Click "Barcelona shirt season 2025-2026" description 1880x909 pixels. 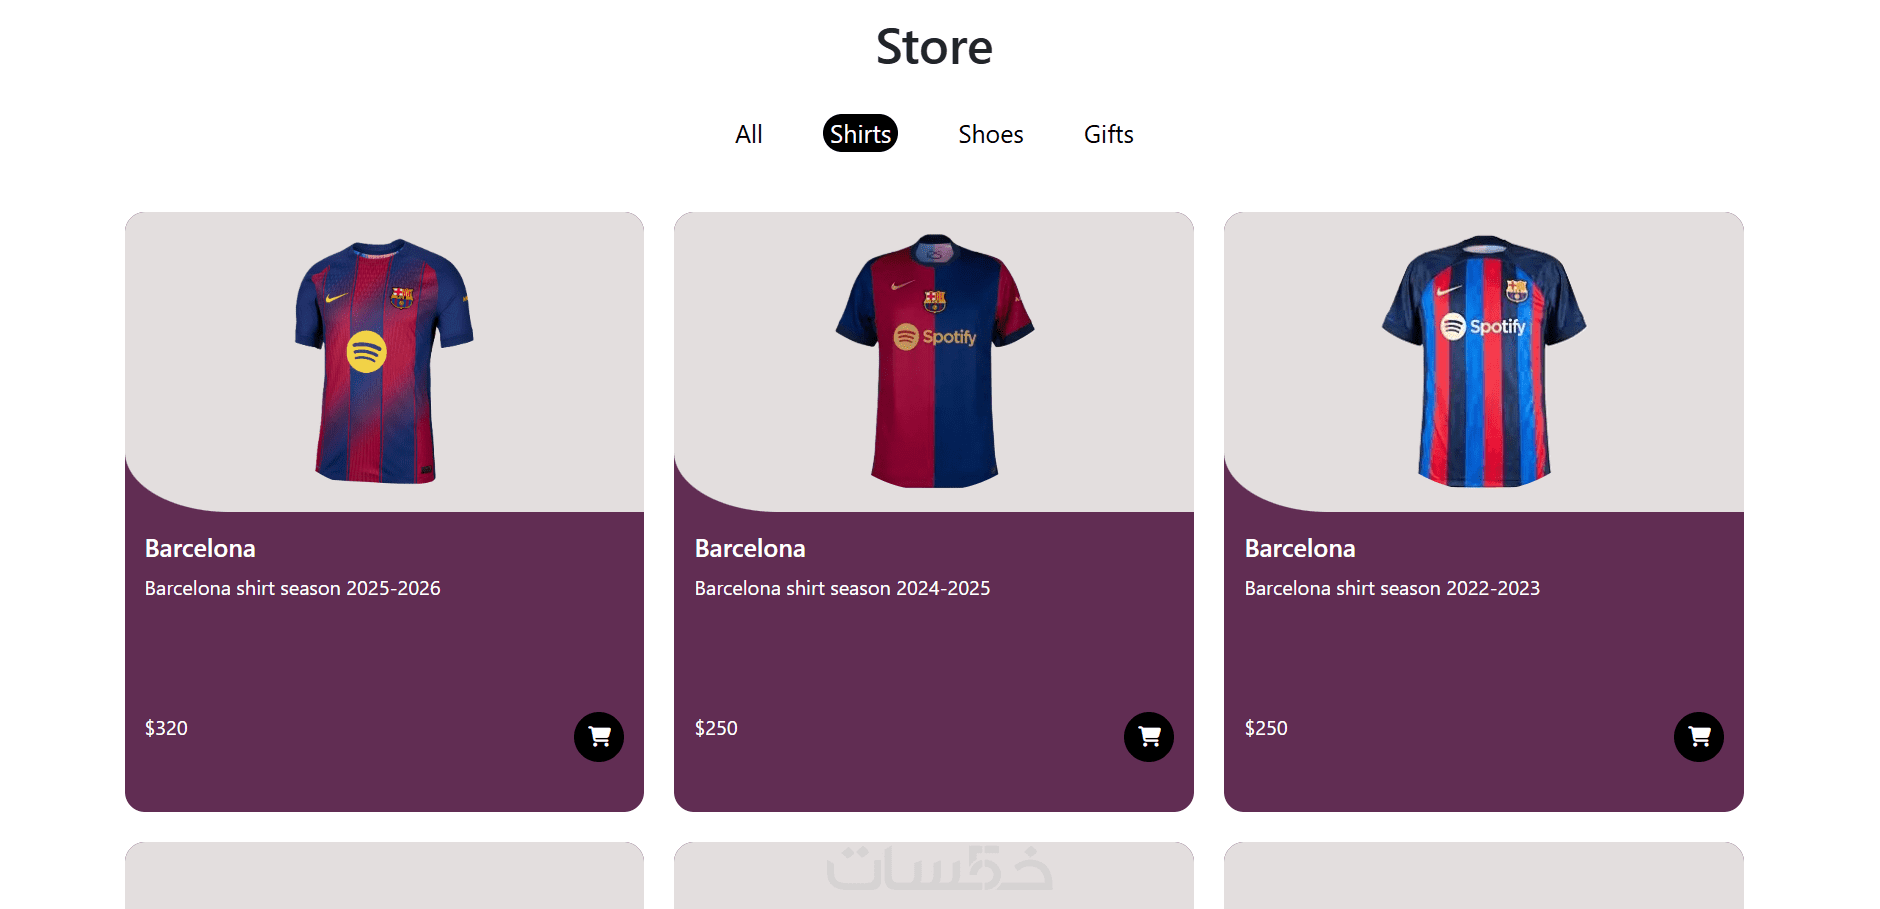point(292,588)
